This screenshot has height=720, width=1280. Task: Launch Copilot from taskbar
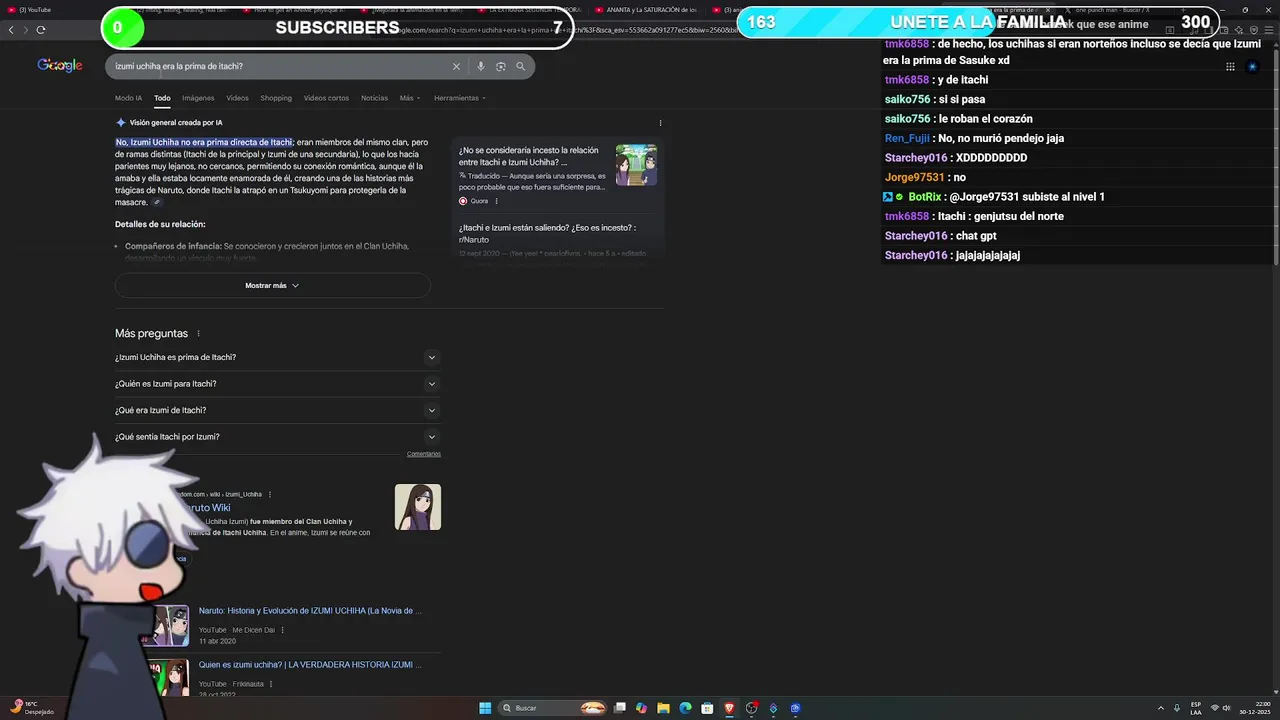[641, 708]
